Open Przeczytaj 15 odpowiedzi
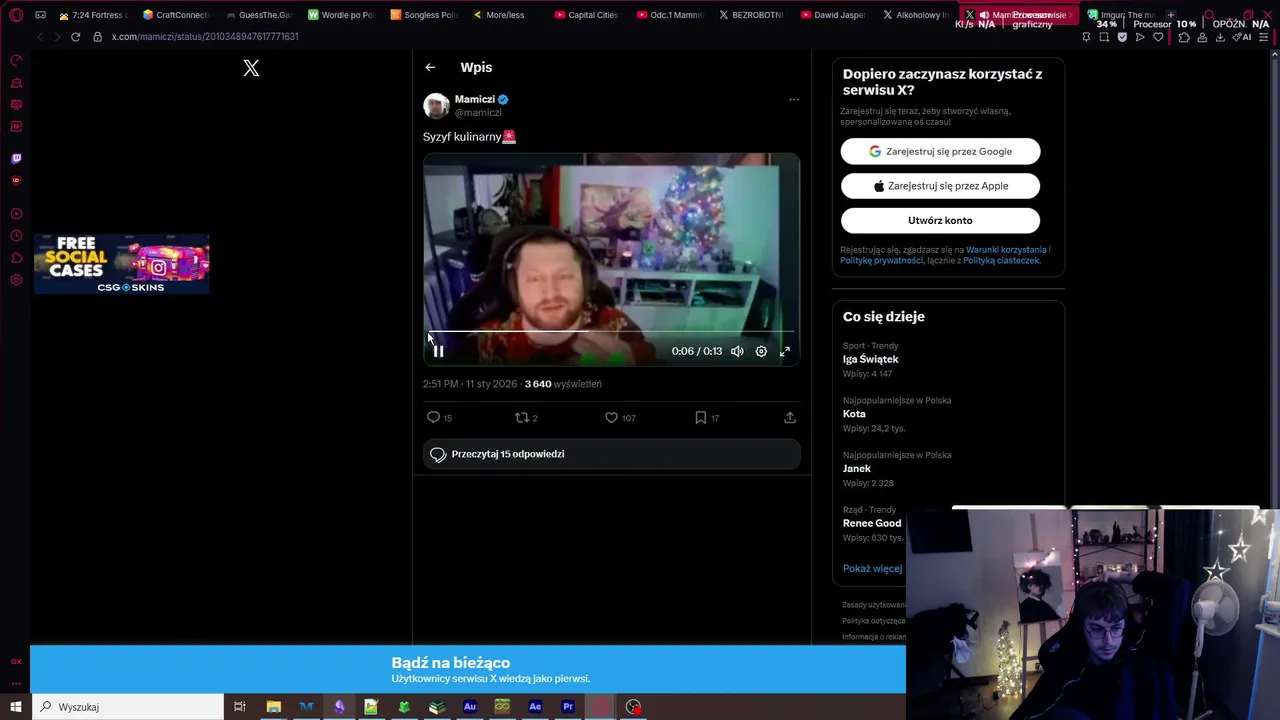The image size is (1280, 720). (x=611, y=454)
